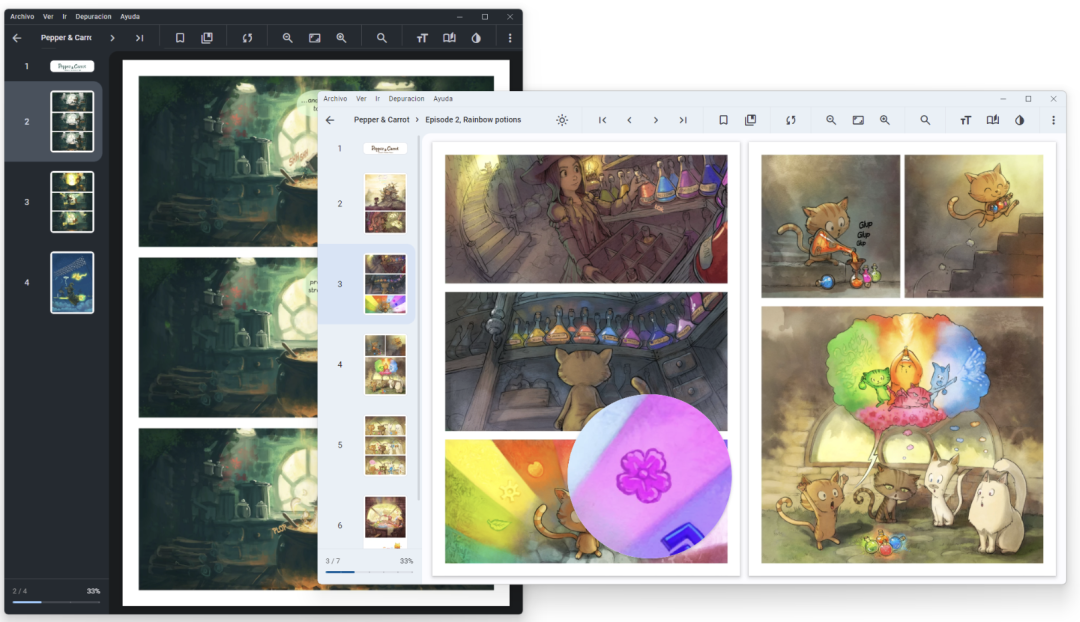Open search in front window toolbar
1080x622 pixels.
[925, 120]
